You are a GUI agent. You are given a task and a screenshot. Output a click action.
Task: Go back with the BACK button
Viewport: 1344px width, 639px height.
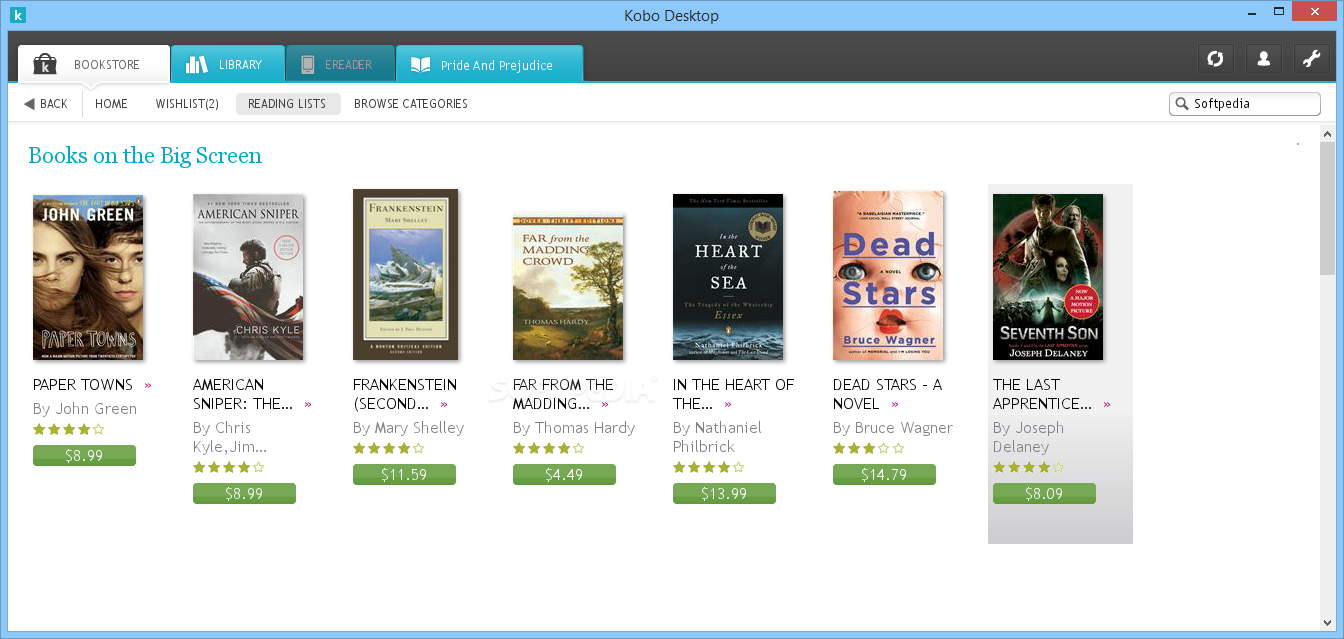click(x=46, y=104)
